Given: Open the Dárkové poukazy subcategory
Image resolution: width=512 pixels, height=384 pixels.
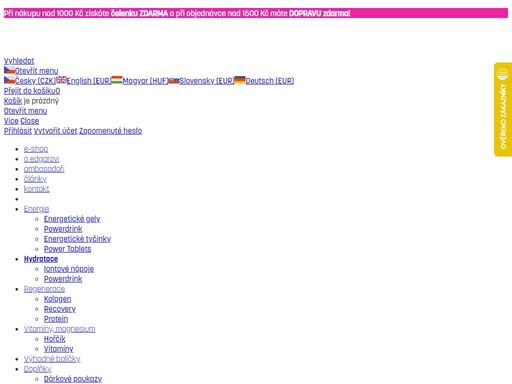Looking at the screenshot, I should pos(73,379).
